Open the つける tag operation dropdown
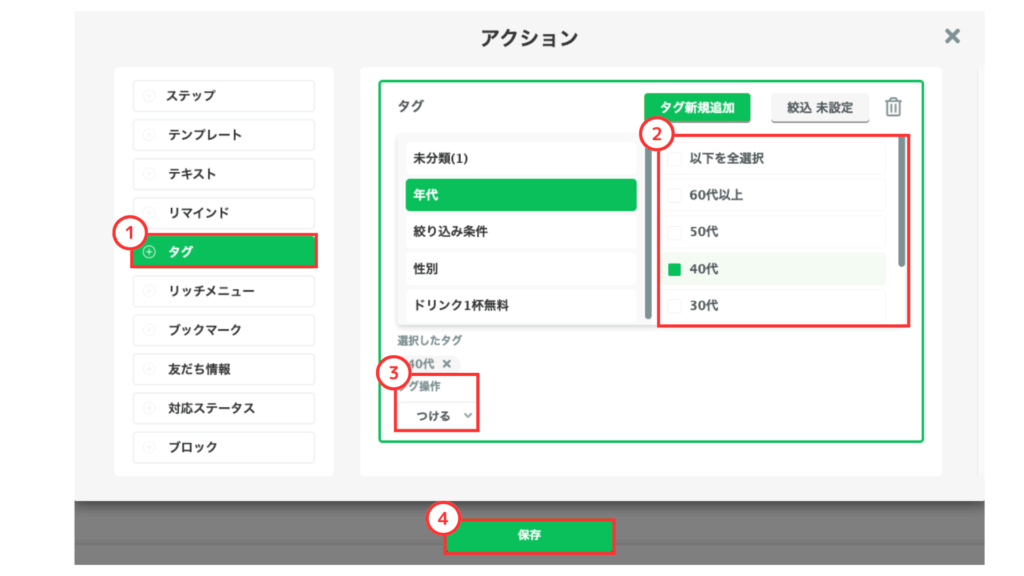The height and width of the screenshot is (576, 1024). point(437,415)
